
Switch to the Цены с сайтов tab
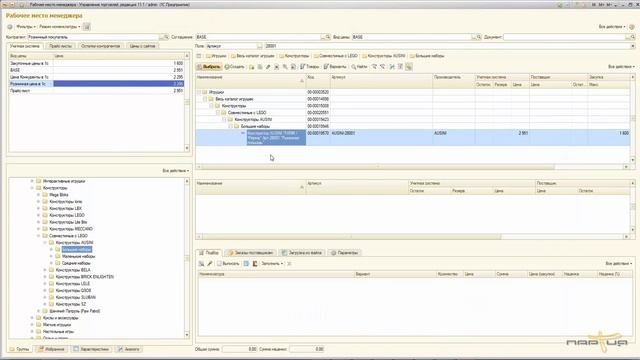(x=142, y=46)
